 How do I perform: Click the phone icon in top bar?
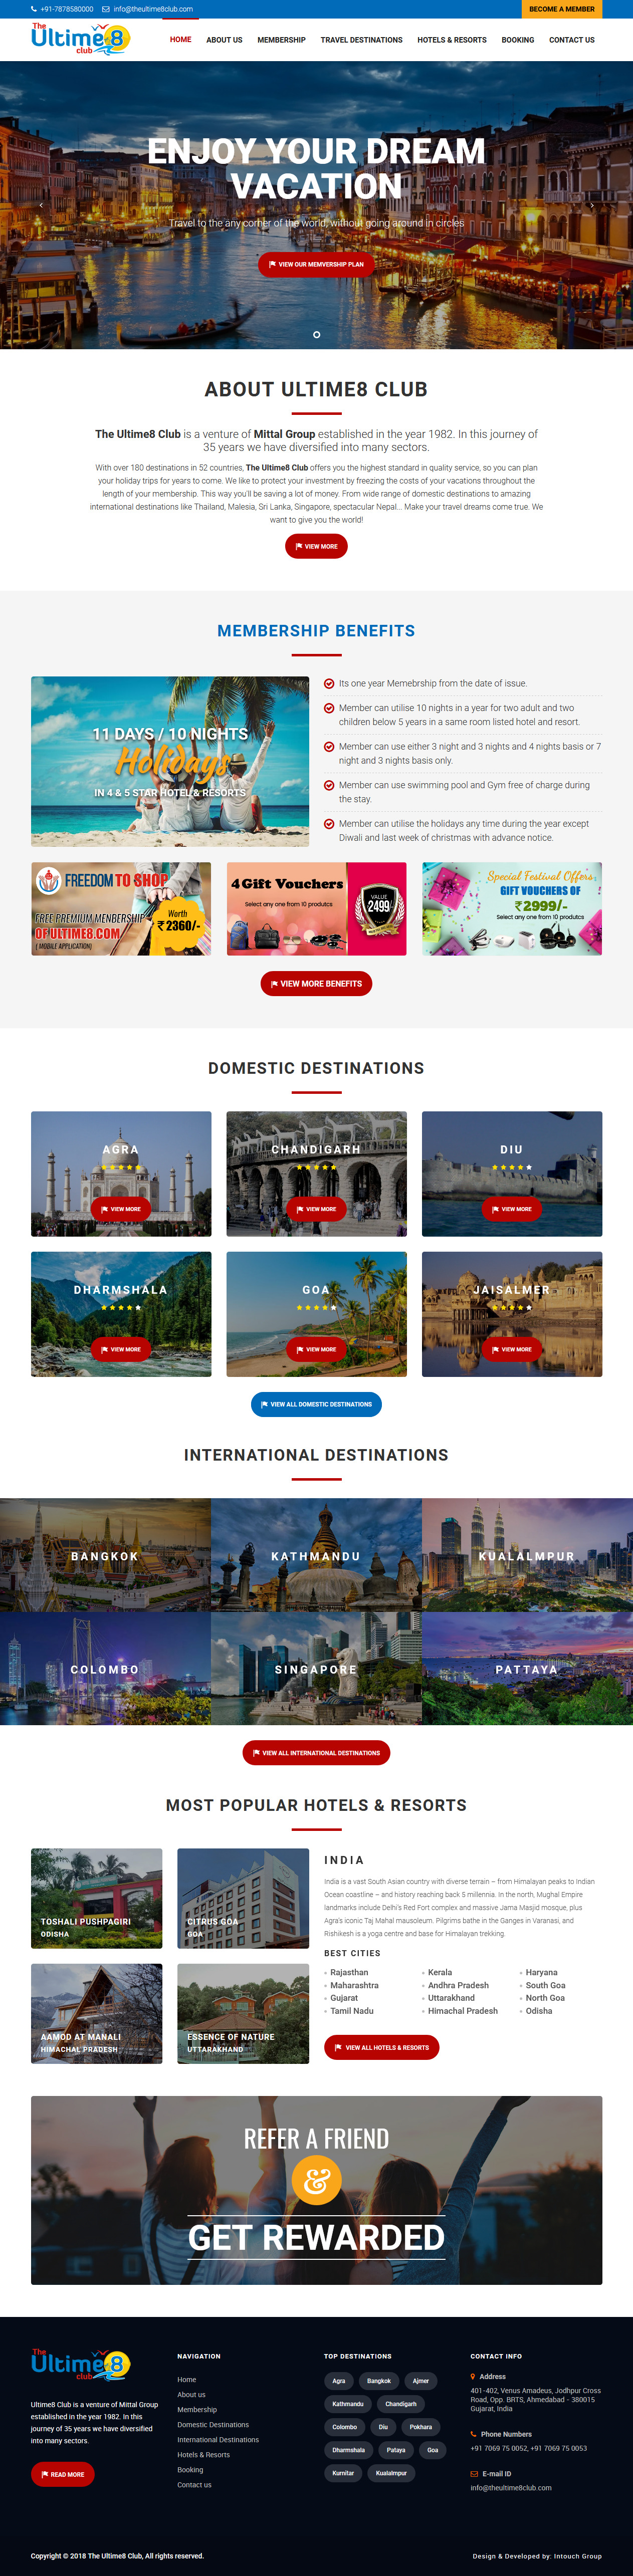click(34, 9)
